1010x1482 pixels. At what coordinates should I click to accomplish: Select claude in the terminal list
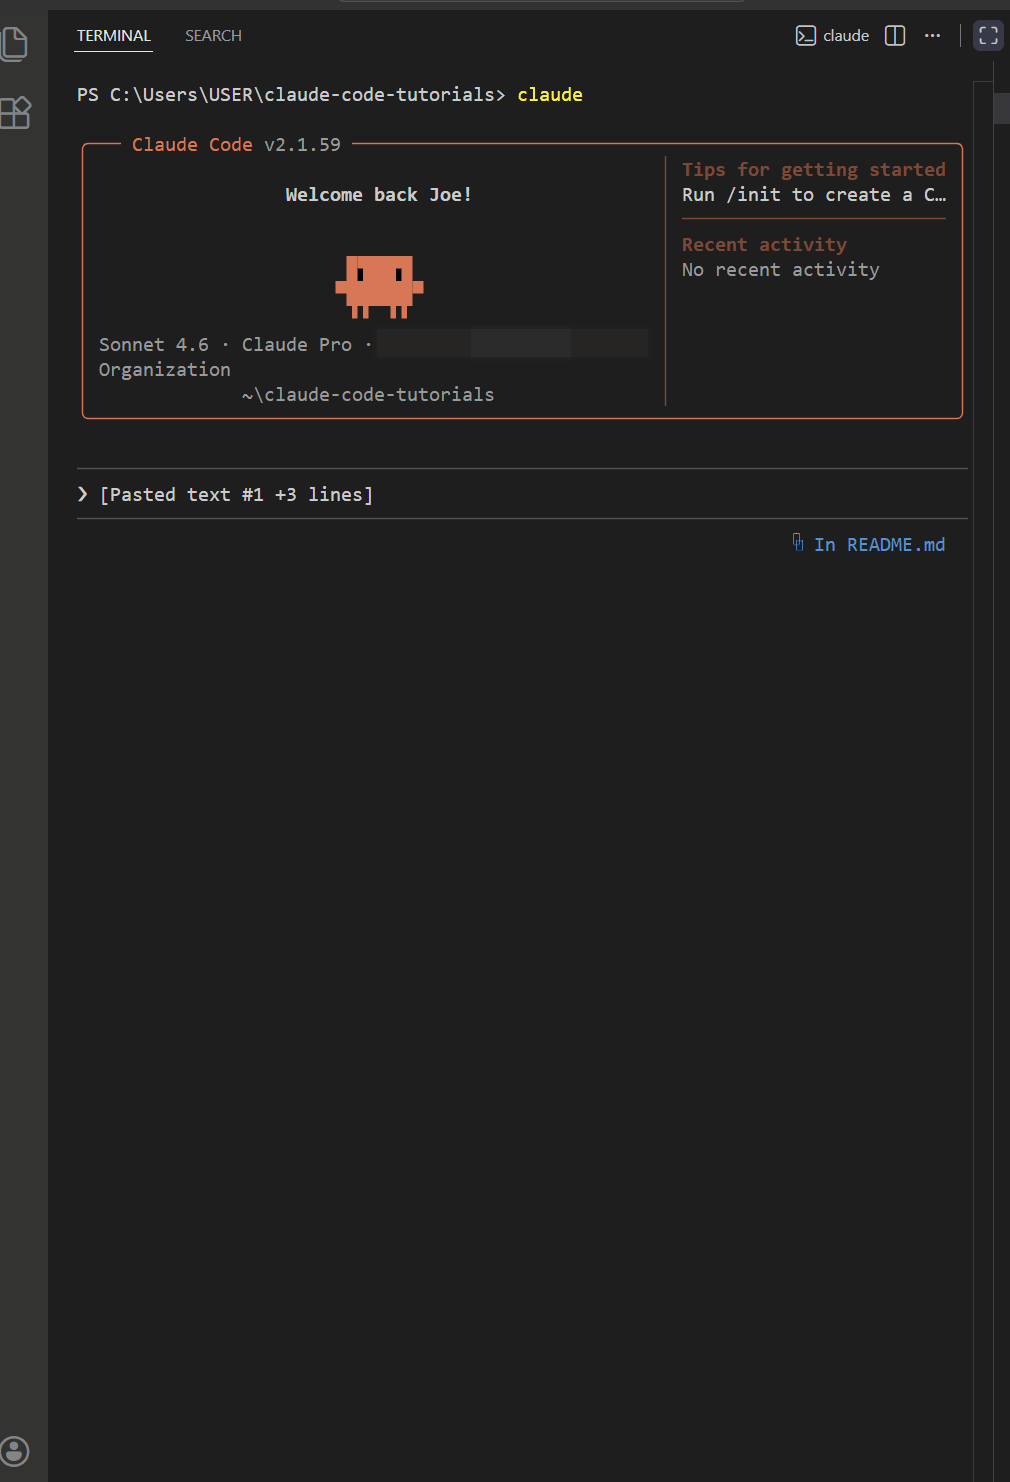pos(845,35)
